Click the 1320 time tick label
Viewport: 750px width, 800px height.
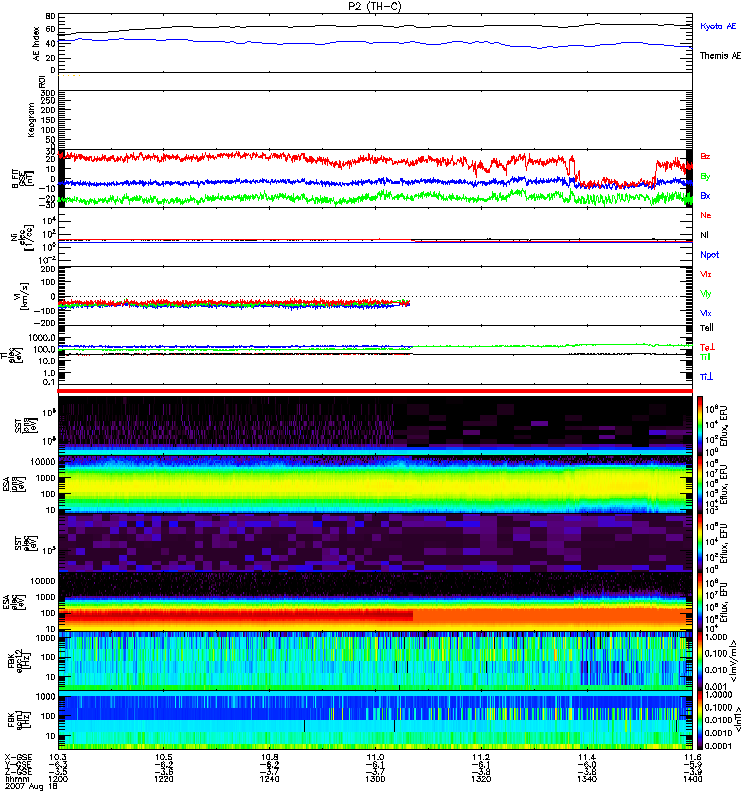pos(481,779)
